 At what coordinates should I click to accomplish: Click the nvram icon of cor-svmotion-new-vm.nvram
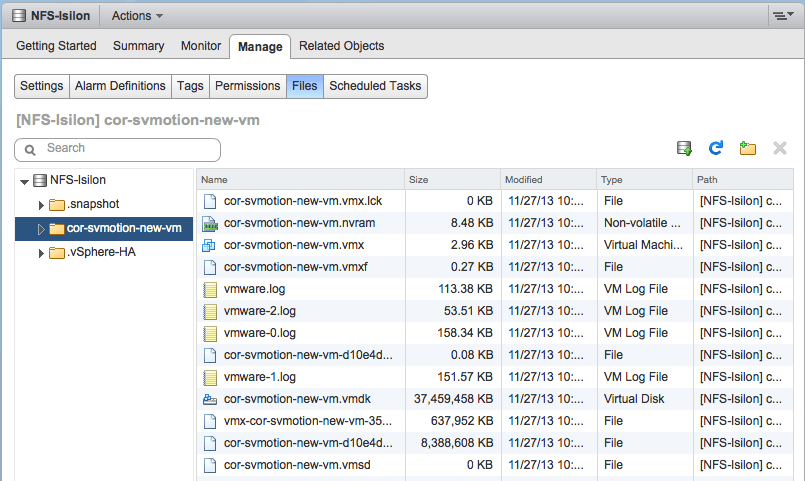click(x=209, y=223)
